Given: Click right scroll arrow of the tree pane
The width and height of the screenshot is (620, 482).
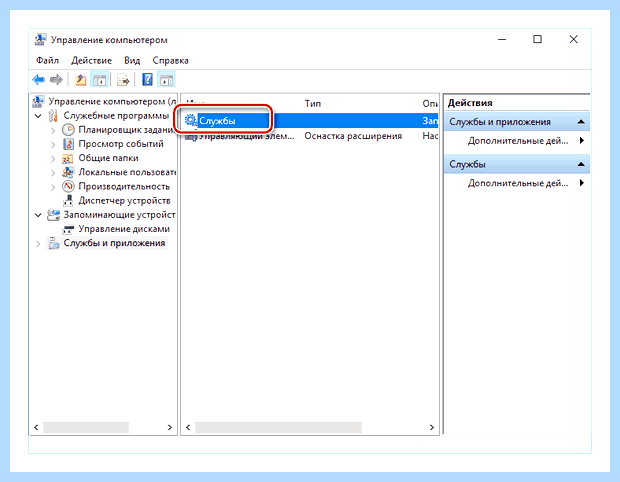Looking at the screenshot, I should tap(170, 427).
